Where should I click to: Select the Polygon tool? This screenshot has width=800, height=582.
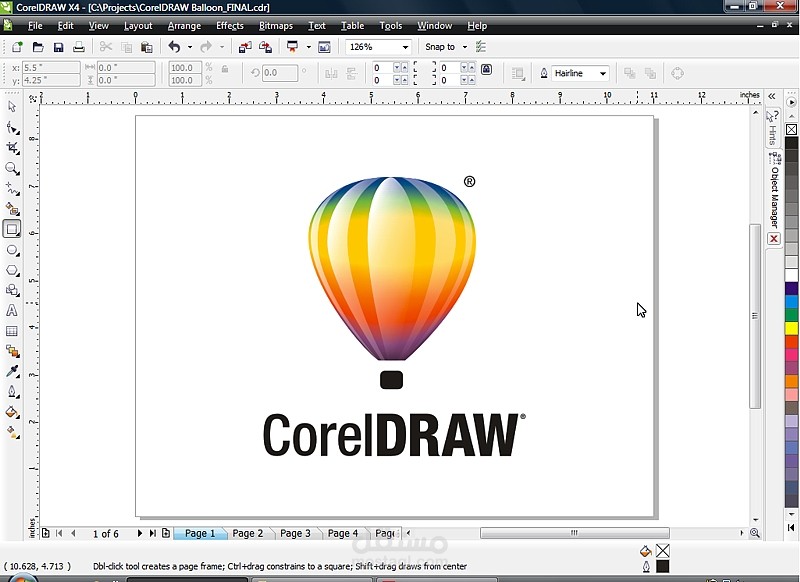(x=12, y=270)
